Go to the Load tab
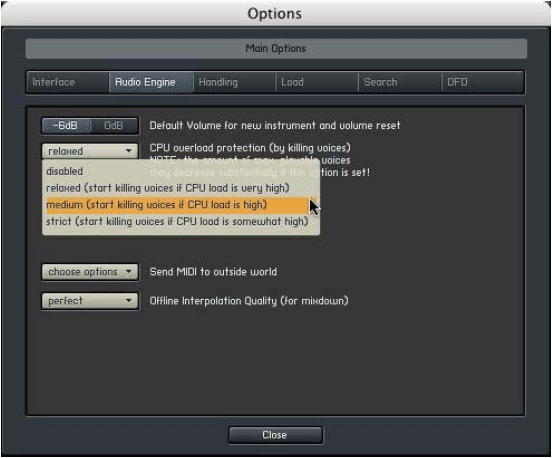The width and height of the screenshot is (552, 458). [317, 82]
